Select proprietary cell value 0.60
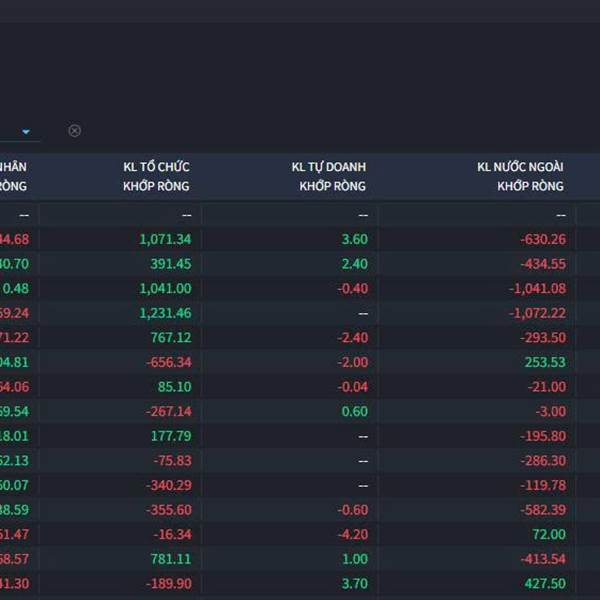The width and height of the screenshot is (600, 600). (x=355, y=411)
